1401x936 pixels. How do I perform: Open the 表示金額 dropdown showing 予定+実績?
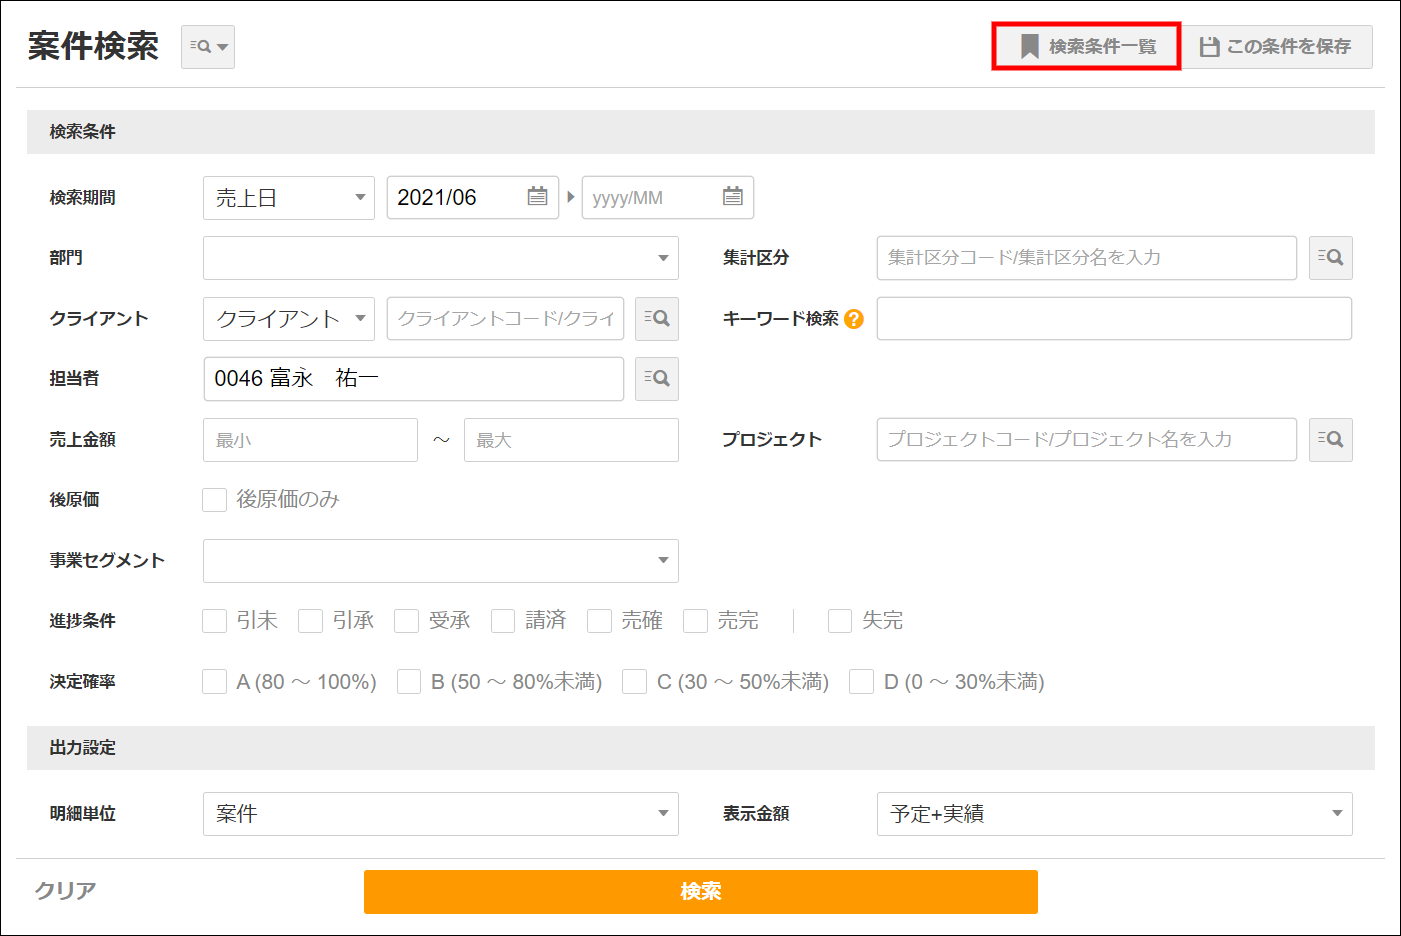click(1114, 814)
